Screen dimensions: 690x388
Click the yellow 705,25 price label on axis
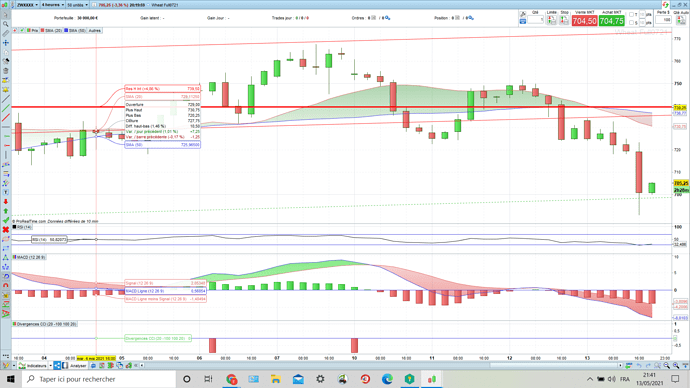680,183
